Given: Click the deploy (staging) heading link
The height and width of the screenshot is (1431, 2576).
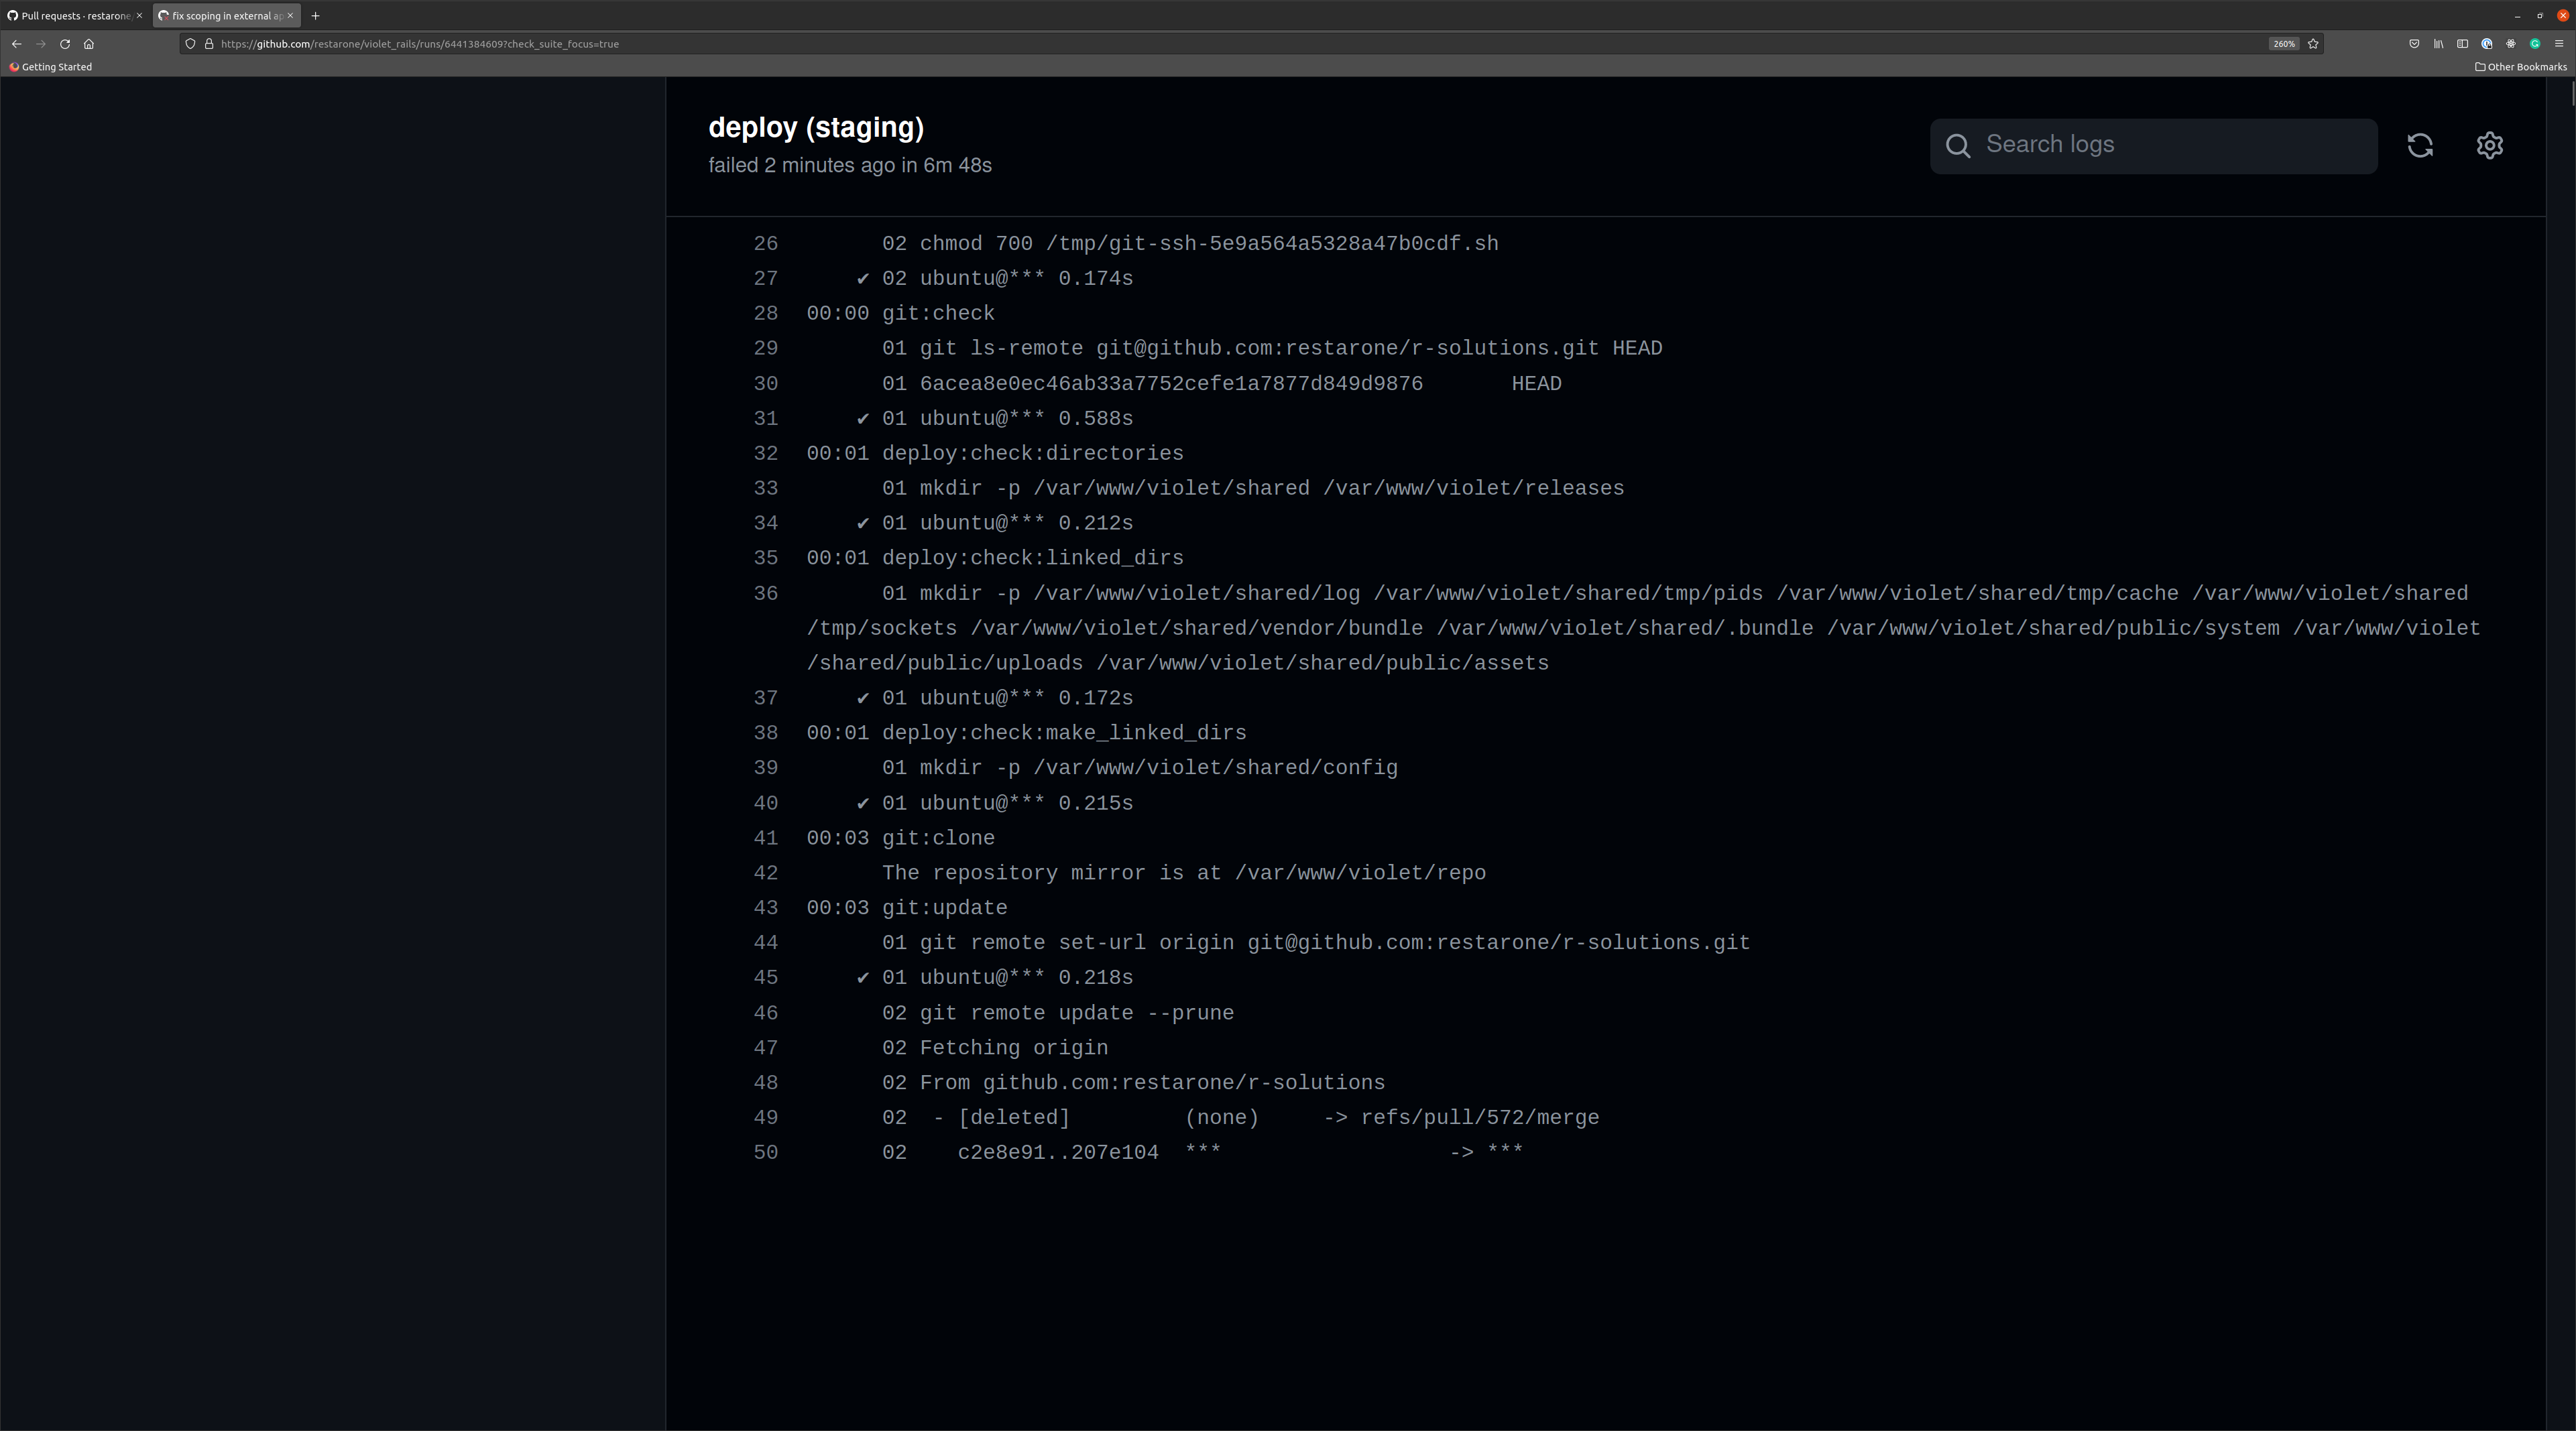Looking at the screenshot, I should pyautogui.click(x=816, y=127).
